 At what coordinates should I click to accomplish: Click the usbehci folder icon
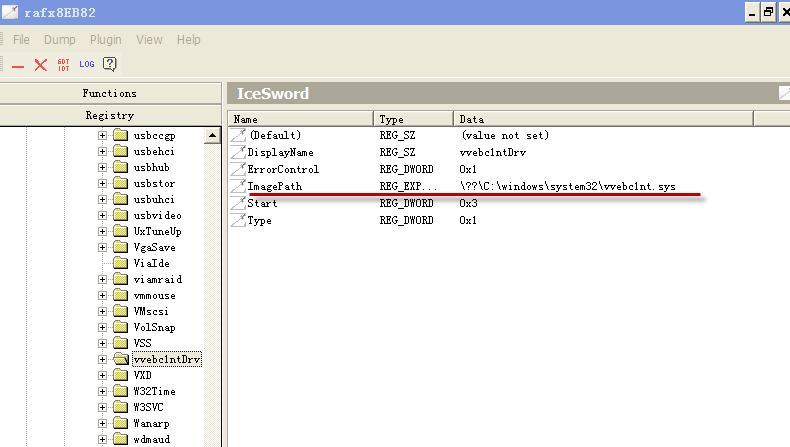click(120, 151)
